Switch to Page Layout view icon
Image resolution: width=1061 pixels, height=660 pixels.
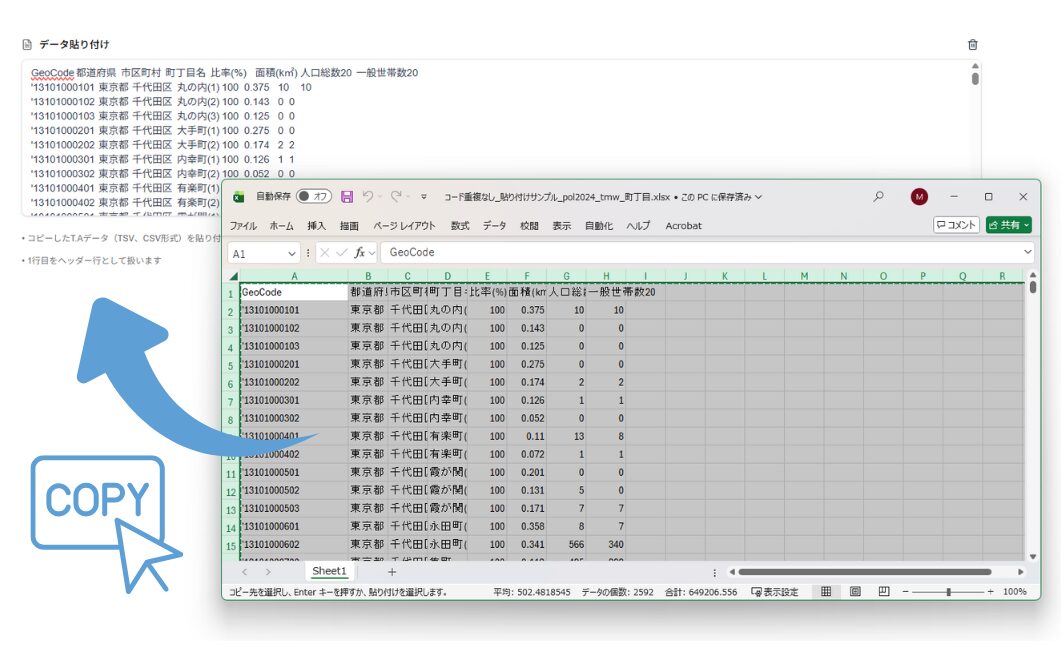pos(855,592)
